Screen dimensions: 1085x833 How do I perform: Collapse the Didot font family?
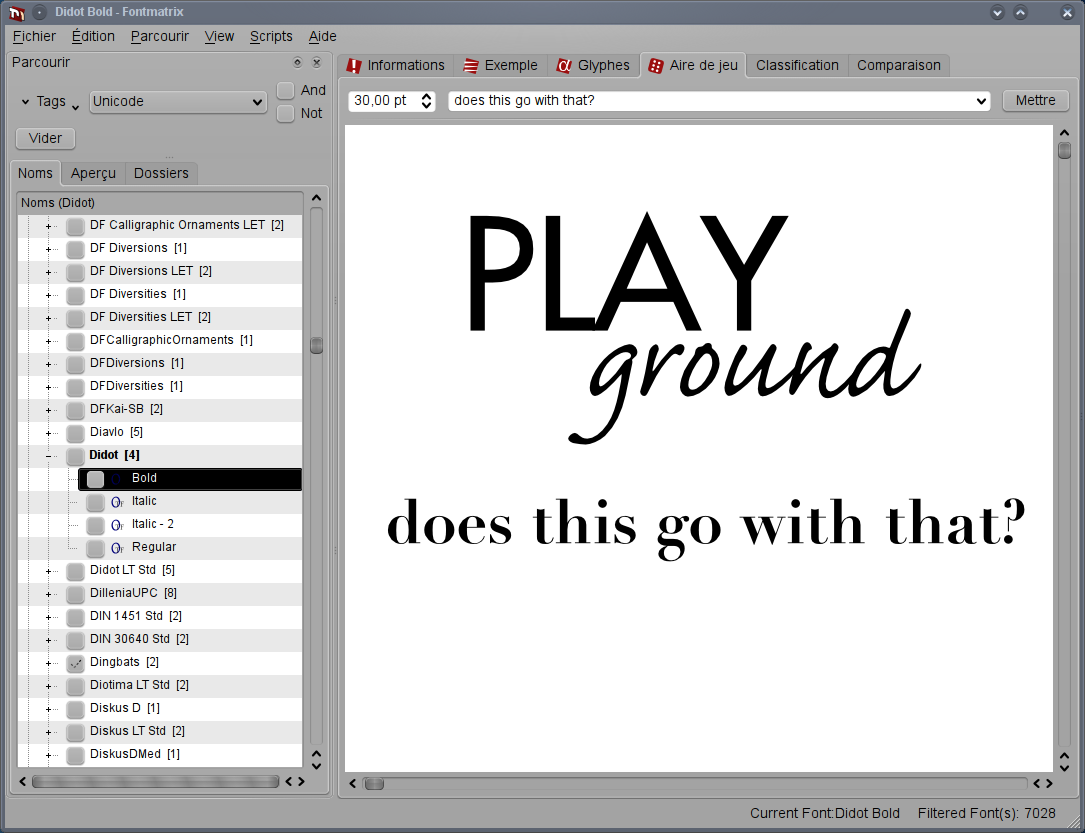[48, 456]
